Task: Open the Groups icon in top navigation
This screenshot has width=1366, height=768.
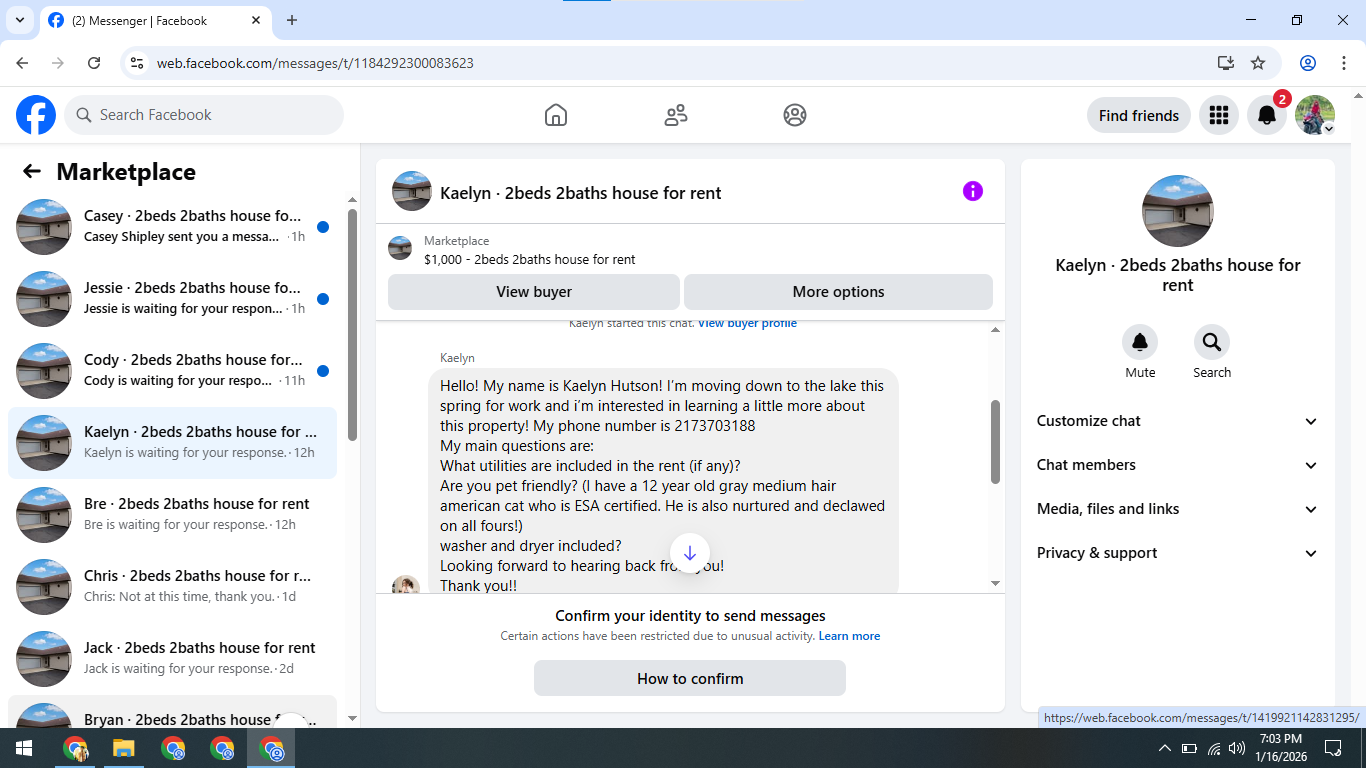Action: coord(795,115)
